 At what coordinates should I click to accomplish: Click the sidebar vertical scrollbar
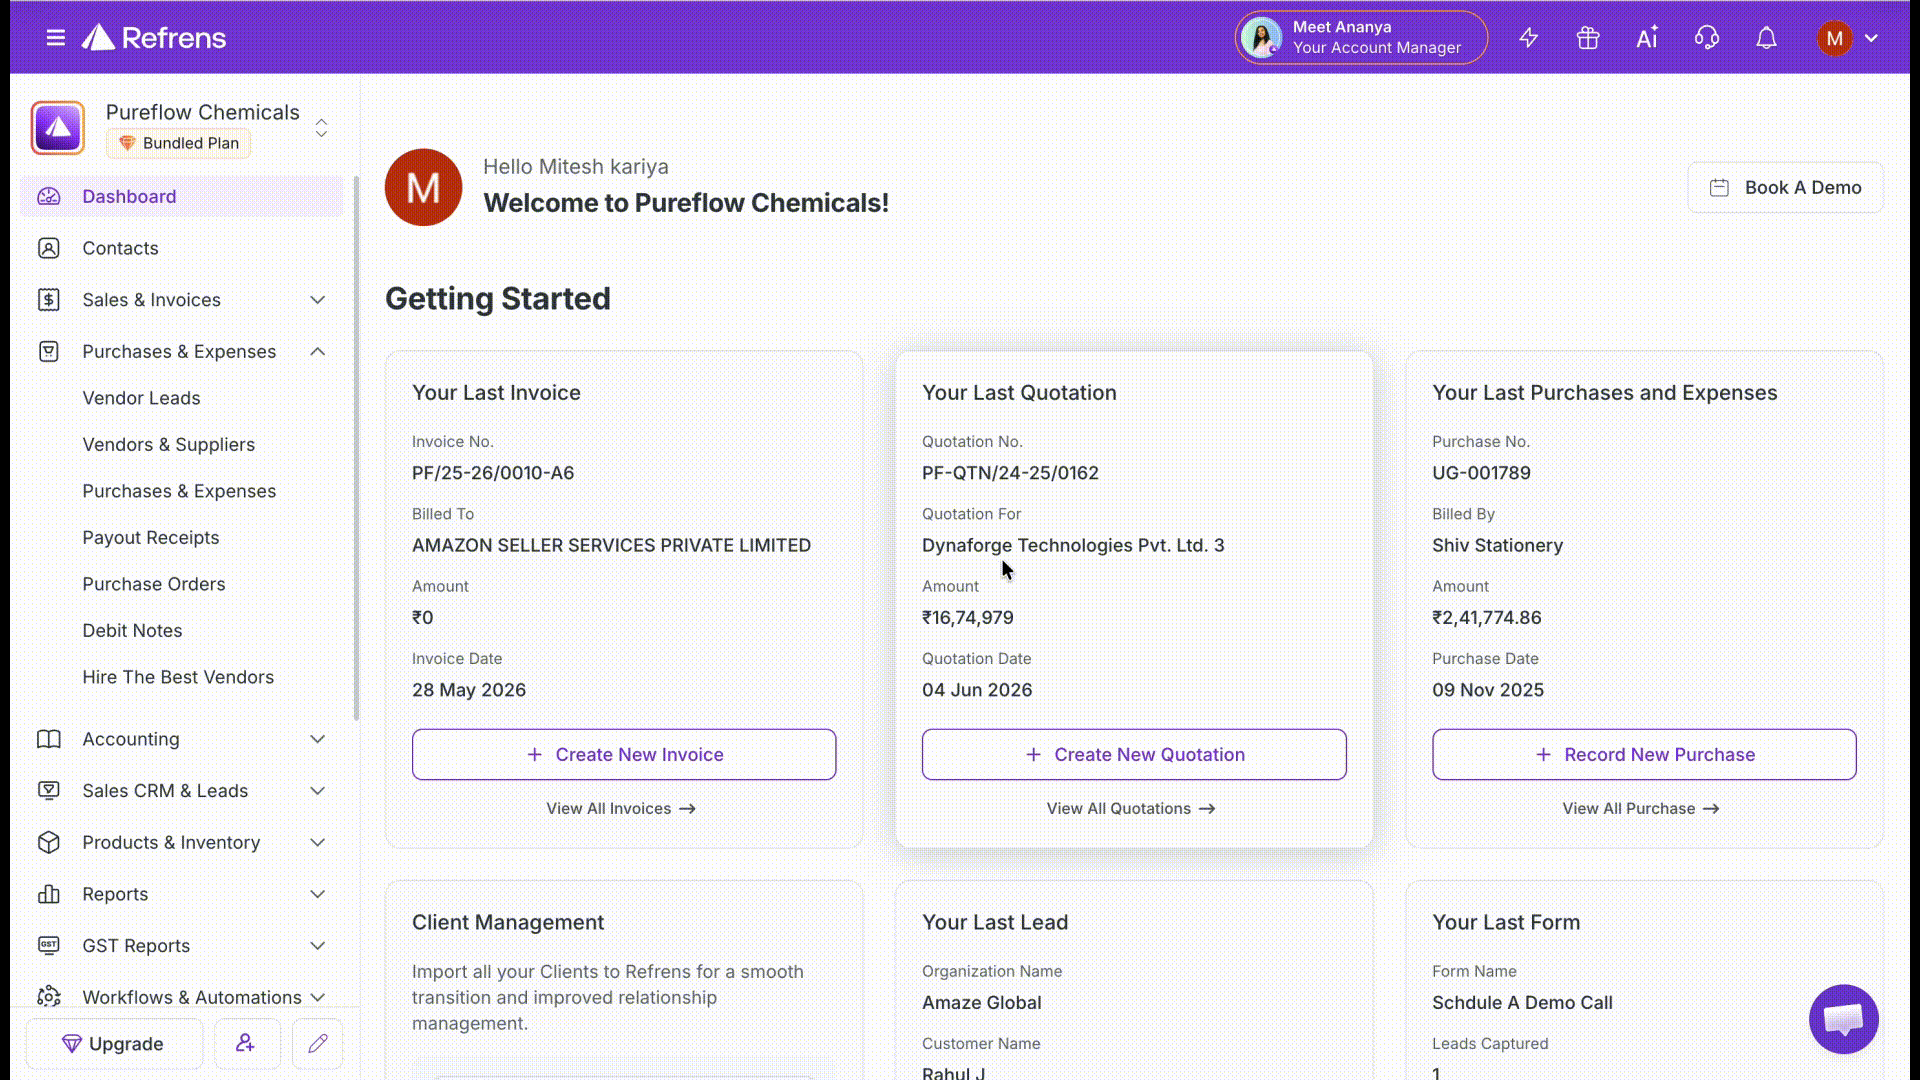356,450
